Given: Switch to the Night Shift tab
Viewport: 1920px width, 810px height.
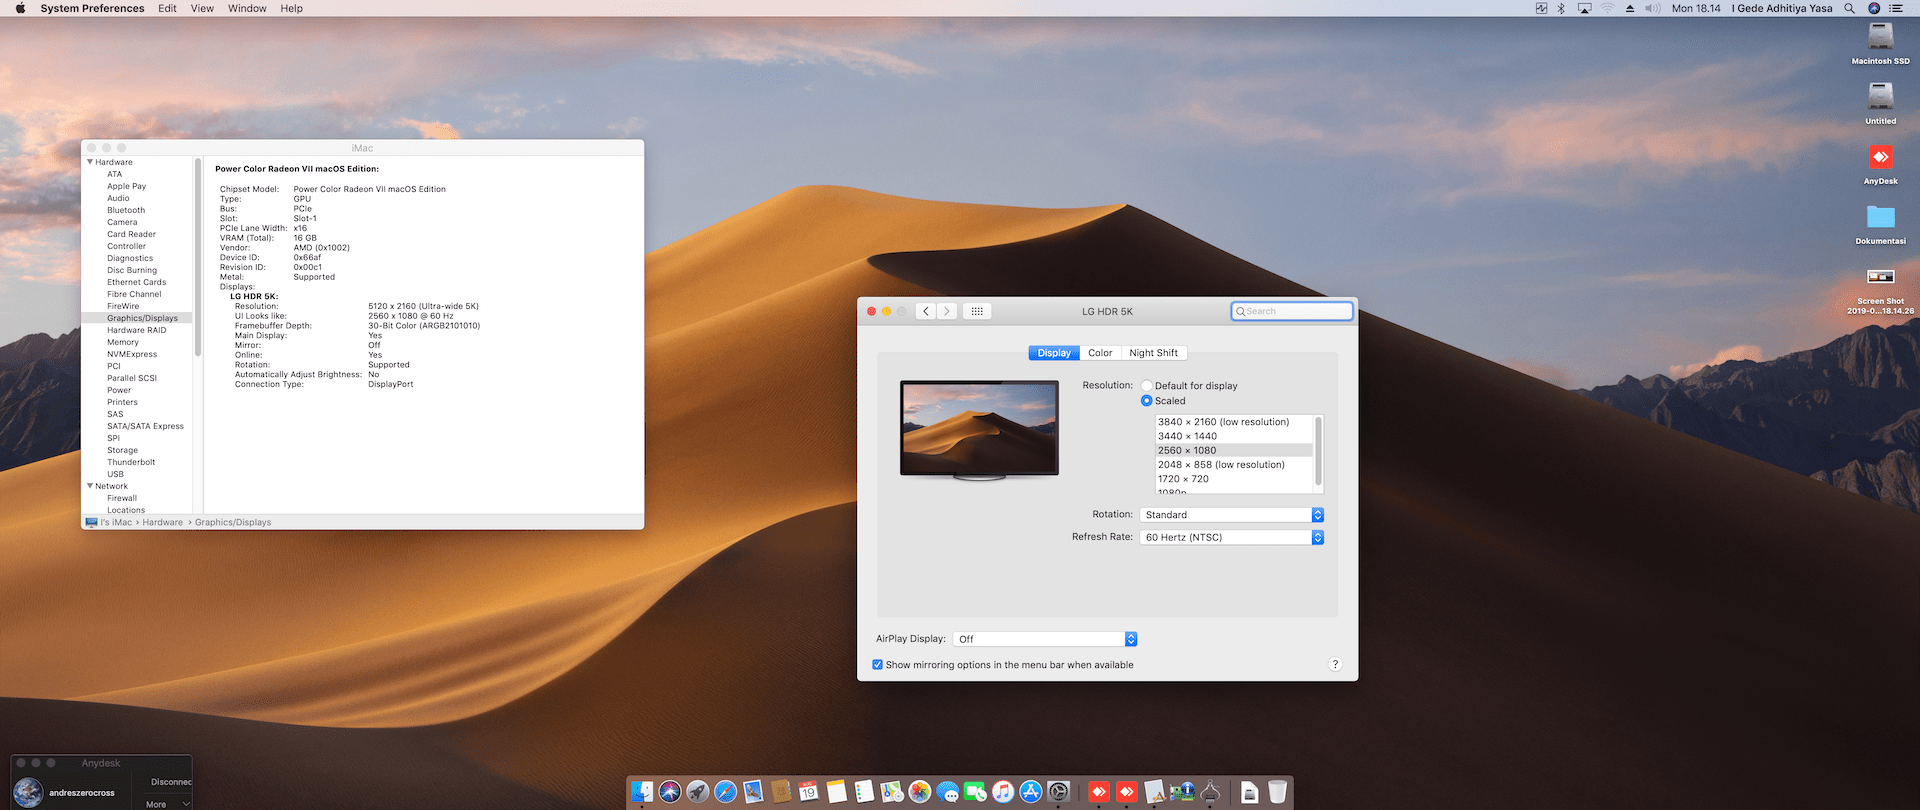Looking at the screenshot, I should [1154, 353].
